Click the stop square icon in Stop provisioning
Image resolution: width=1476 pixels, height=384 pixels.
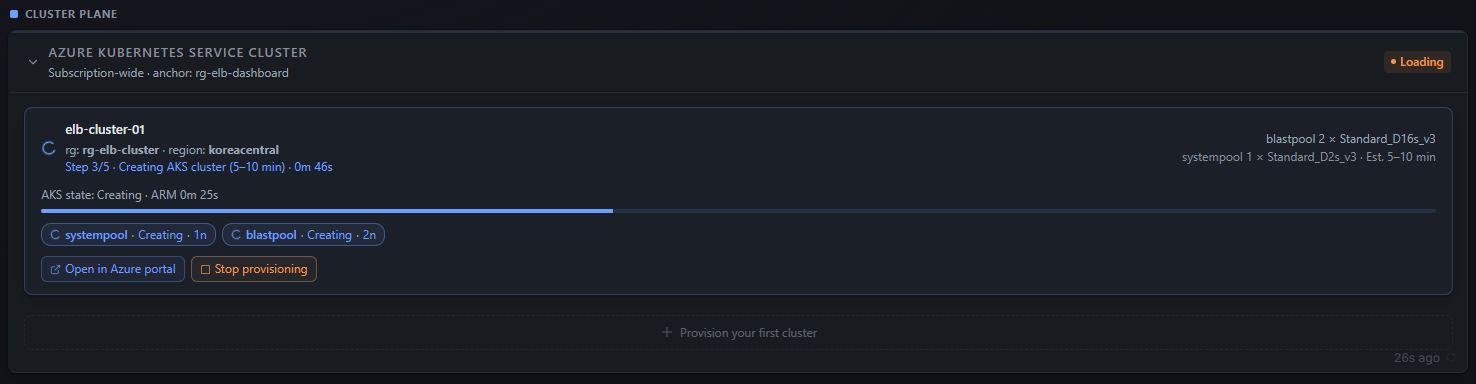(205, 269)
